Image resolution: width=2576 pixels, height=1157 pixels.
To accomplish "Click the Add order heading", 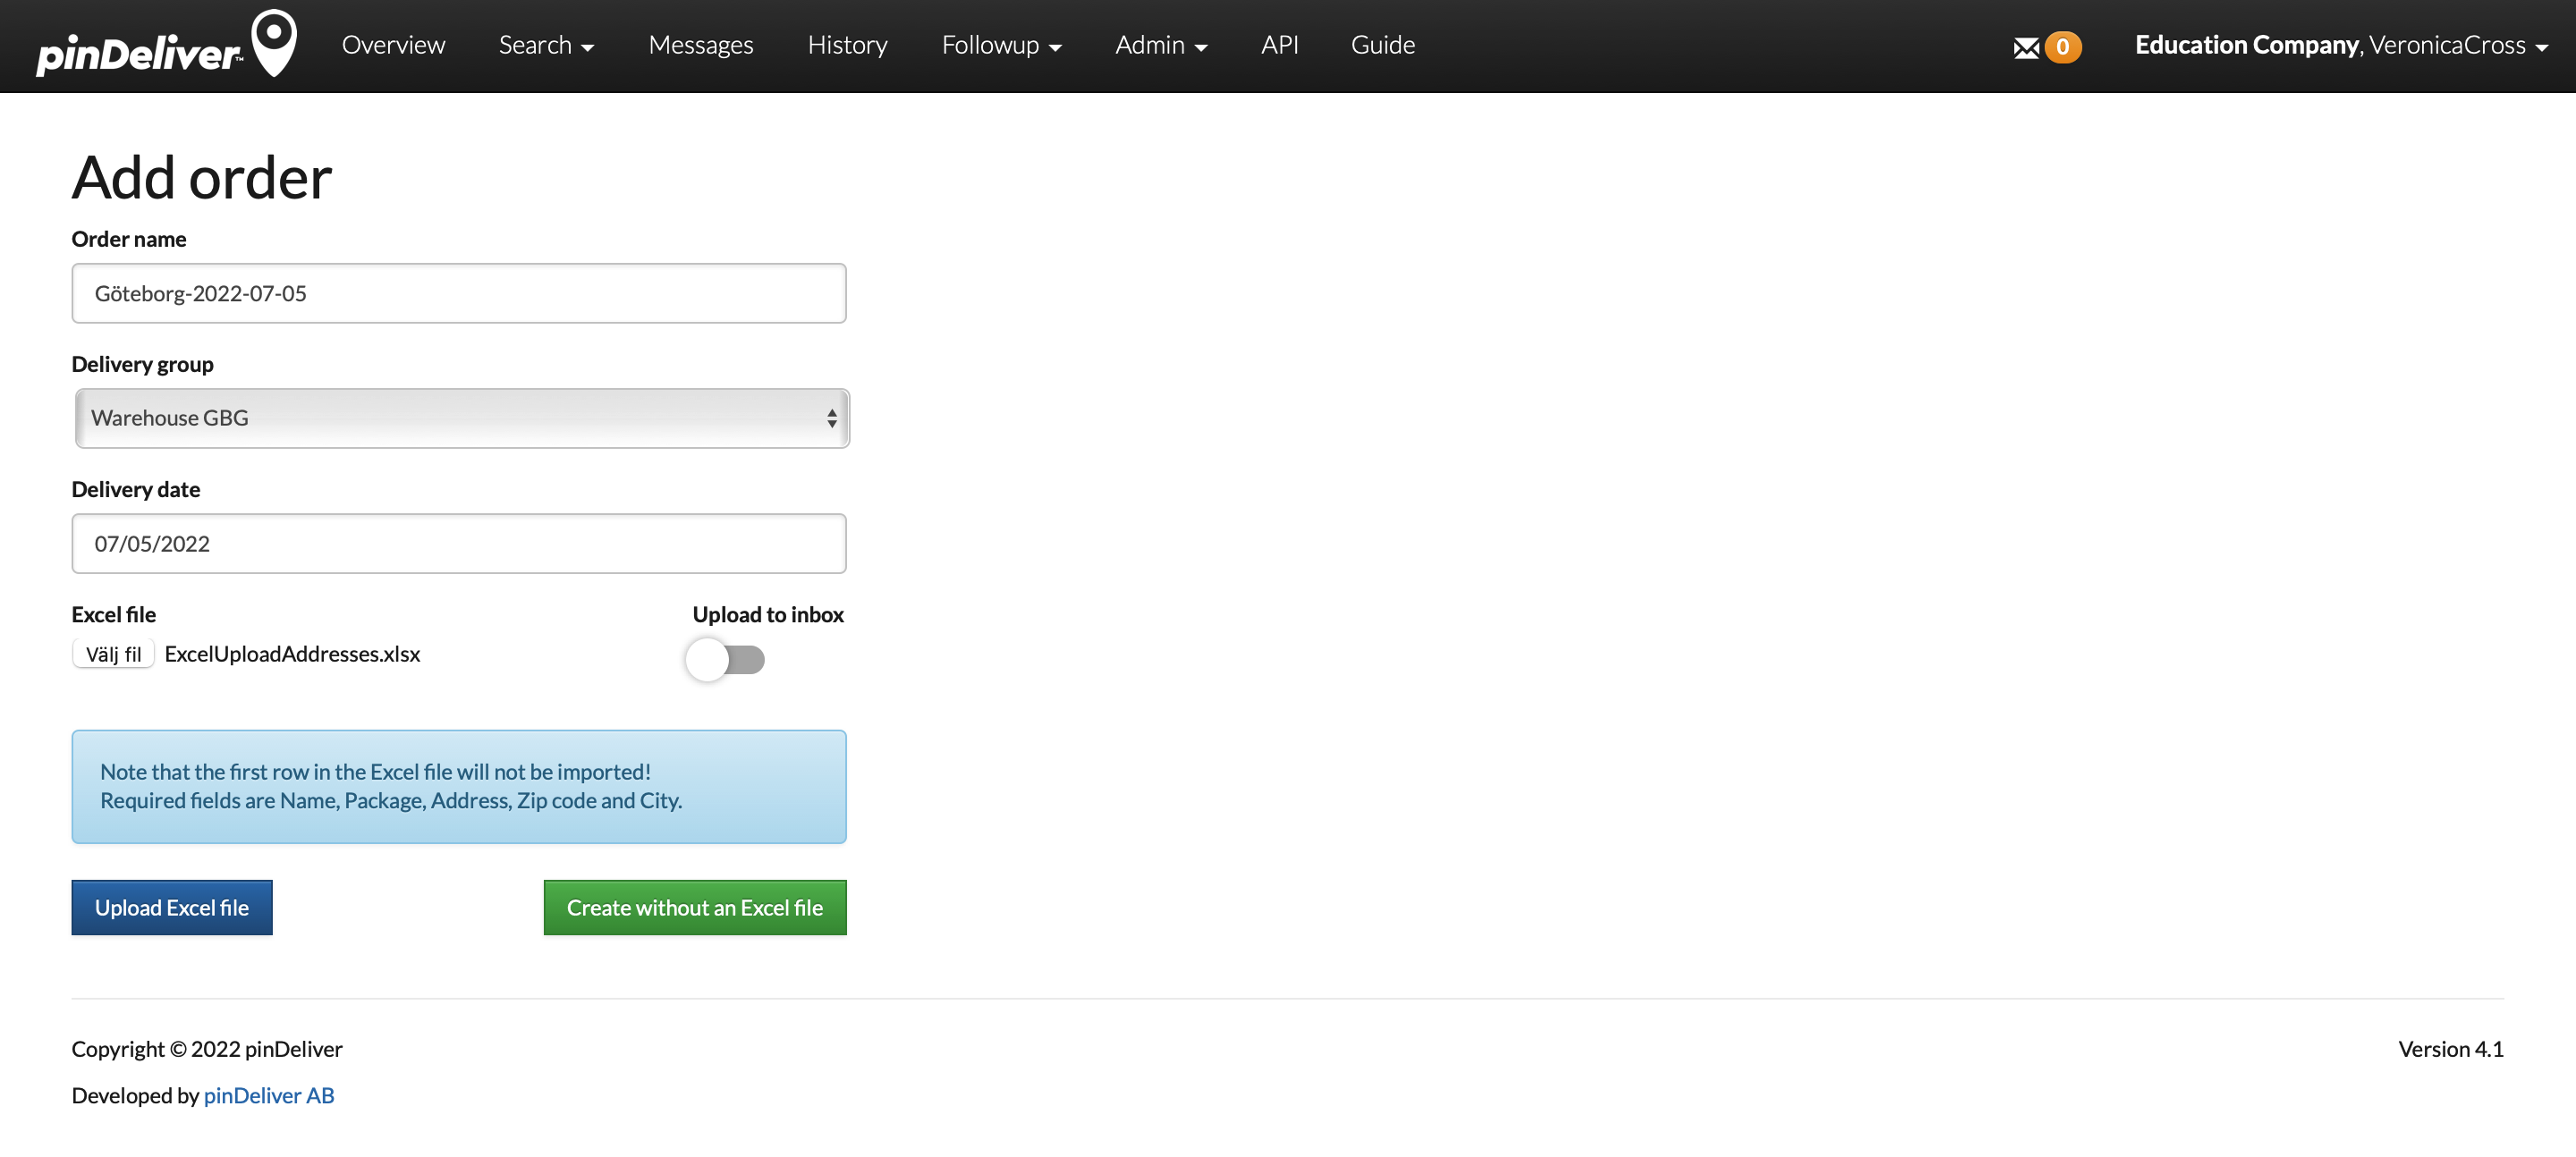I will pos(201,177).
